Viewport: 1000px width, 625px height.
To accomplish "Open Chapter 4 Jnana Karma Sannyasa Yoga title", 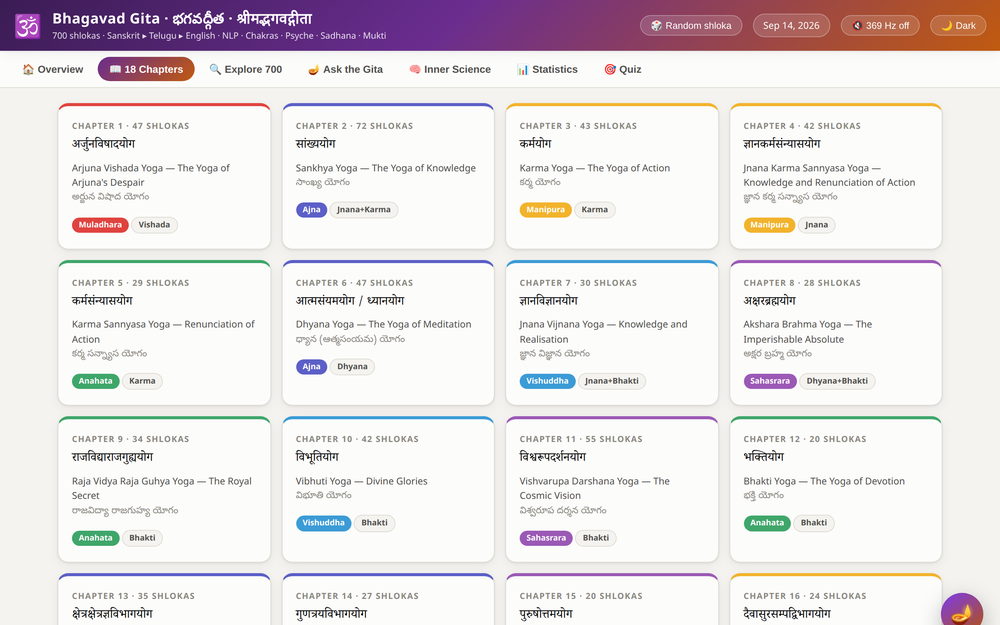I will pos(829,175).
